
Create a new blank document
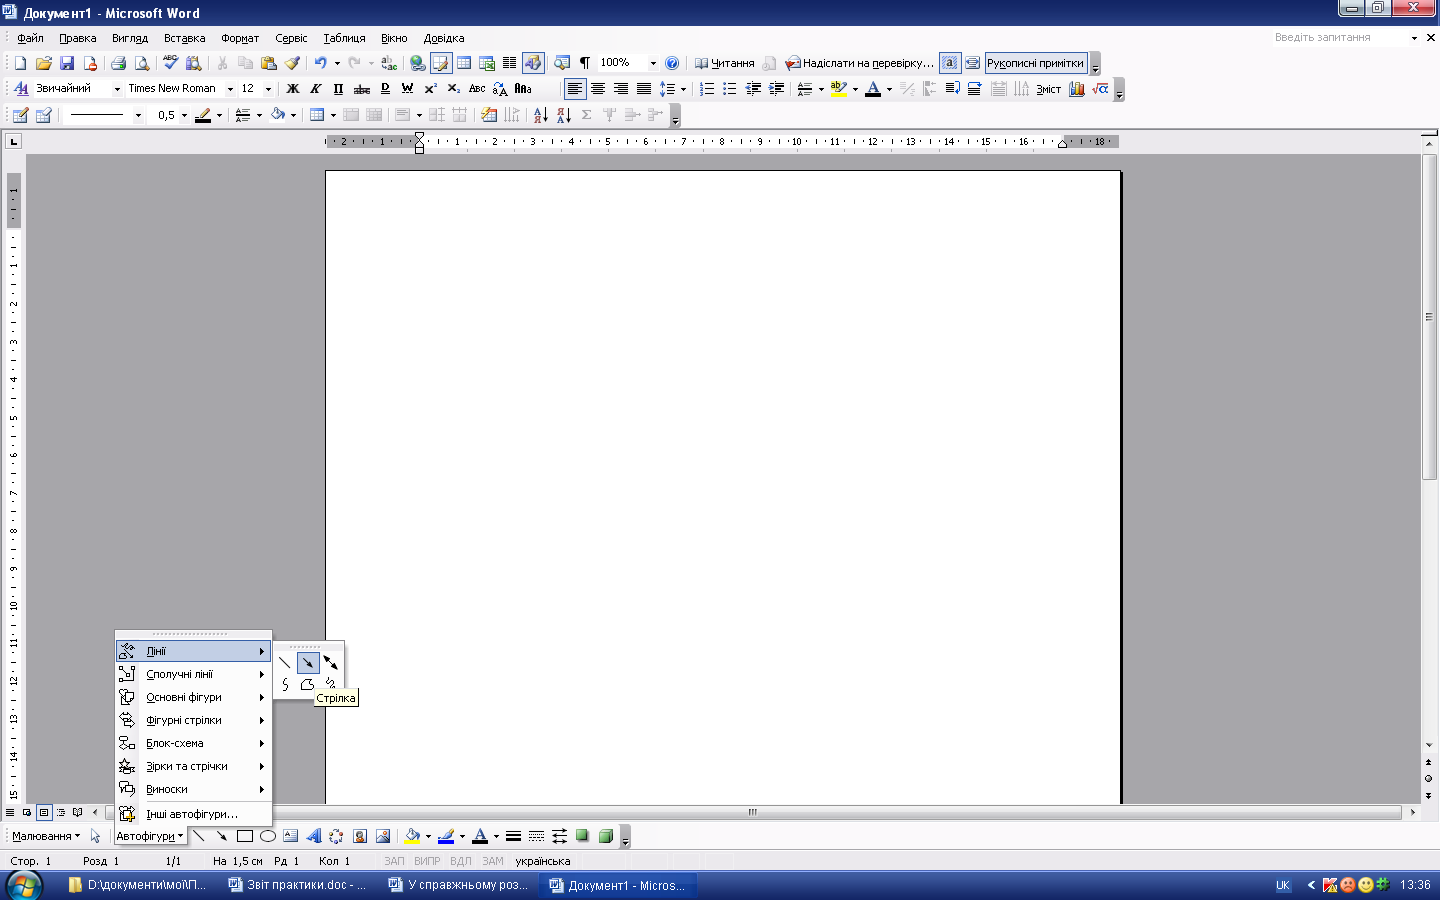[20, 63]
